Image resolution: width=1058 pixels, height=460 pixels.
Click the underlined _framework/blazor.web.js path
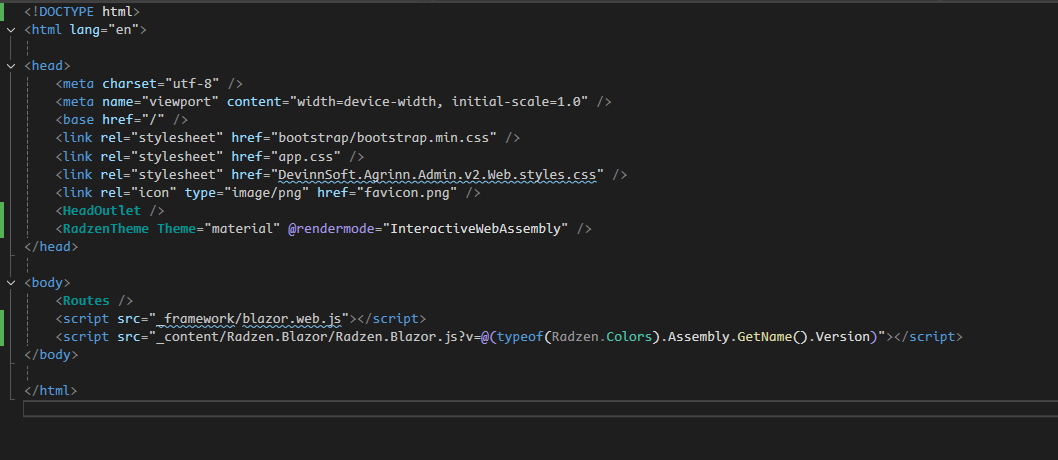(252, 319)
